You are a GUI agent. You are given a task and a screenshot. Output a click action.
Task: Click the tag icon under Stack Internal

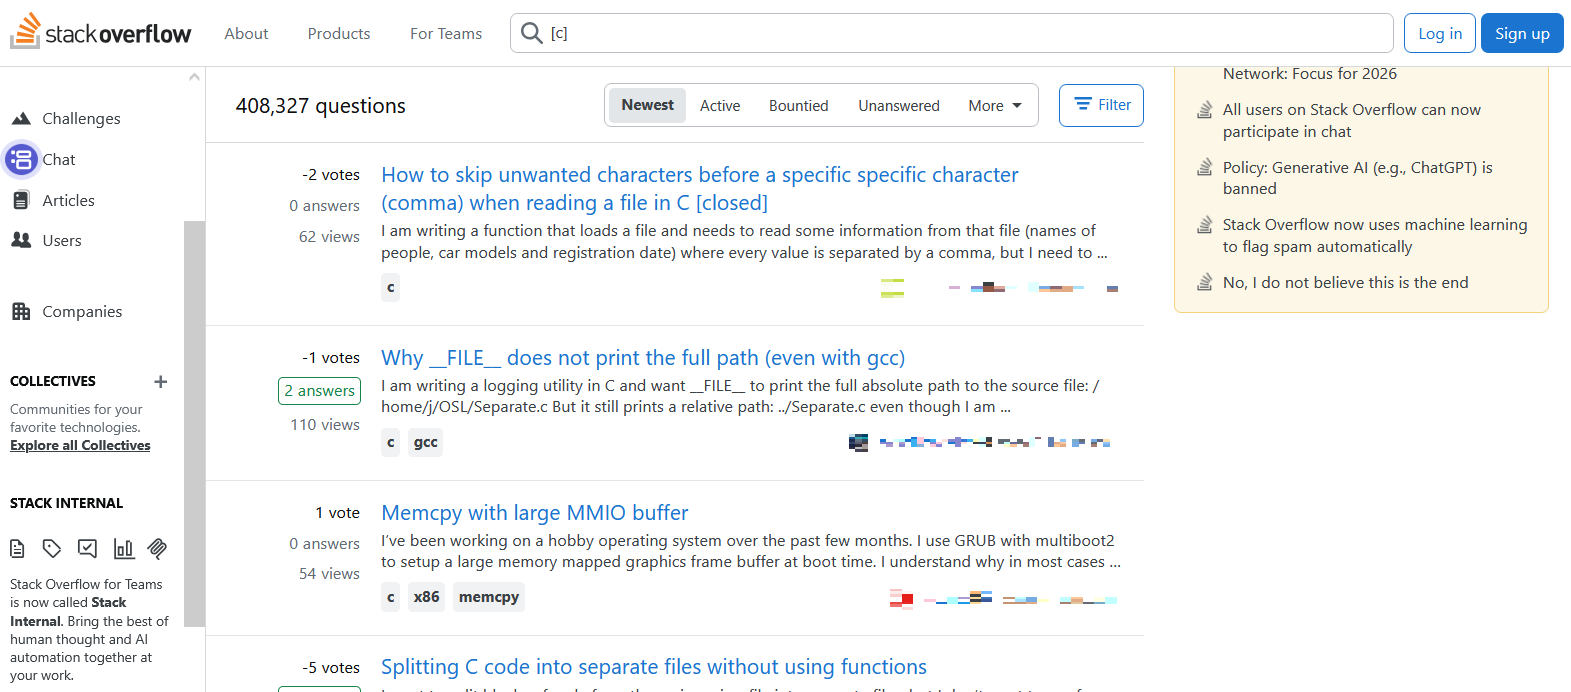[52, 548]
